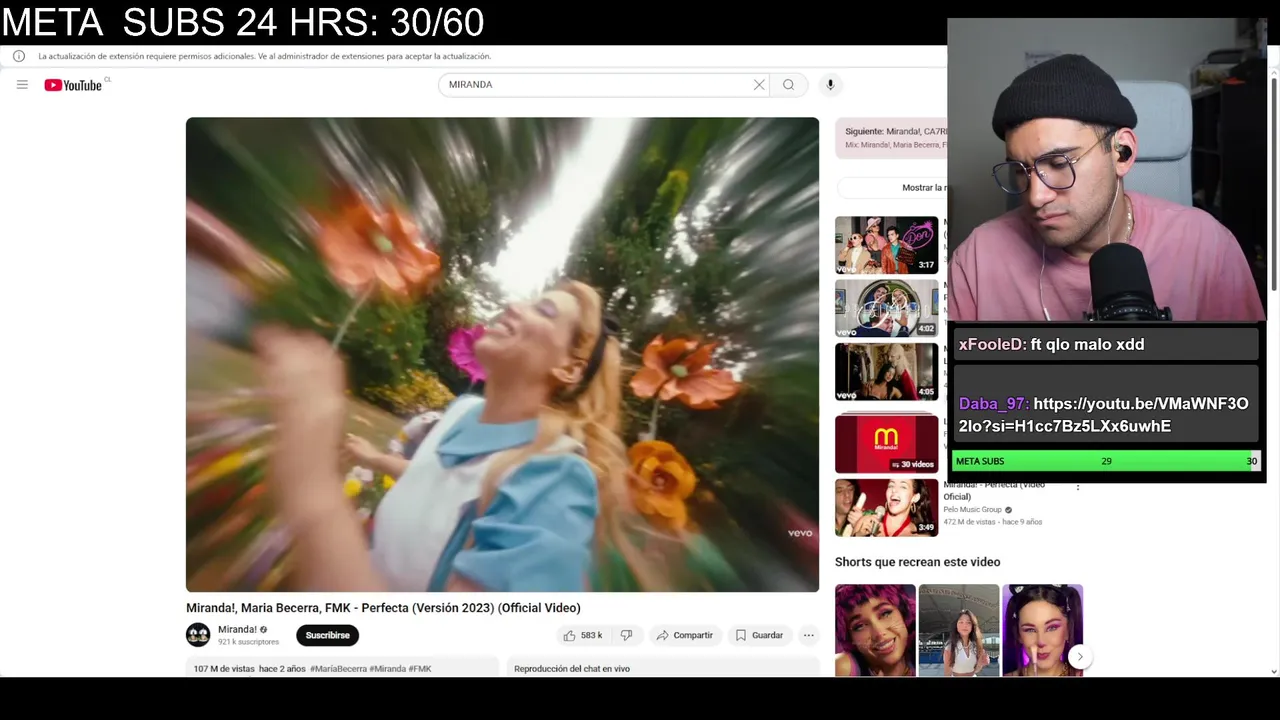This screenshot has width=1280, height=720.
Task: Open the Miranda! channel name link
Action: [x=237, y=630]
